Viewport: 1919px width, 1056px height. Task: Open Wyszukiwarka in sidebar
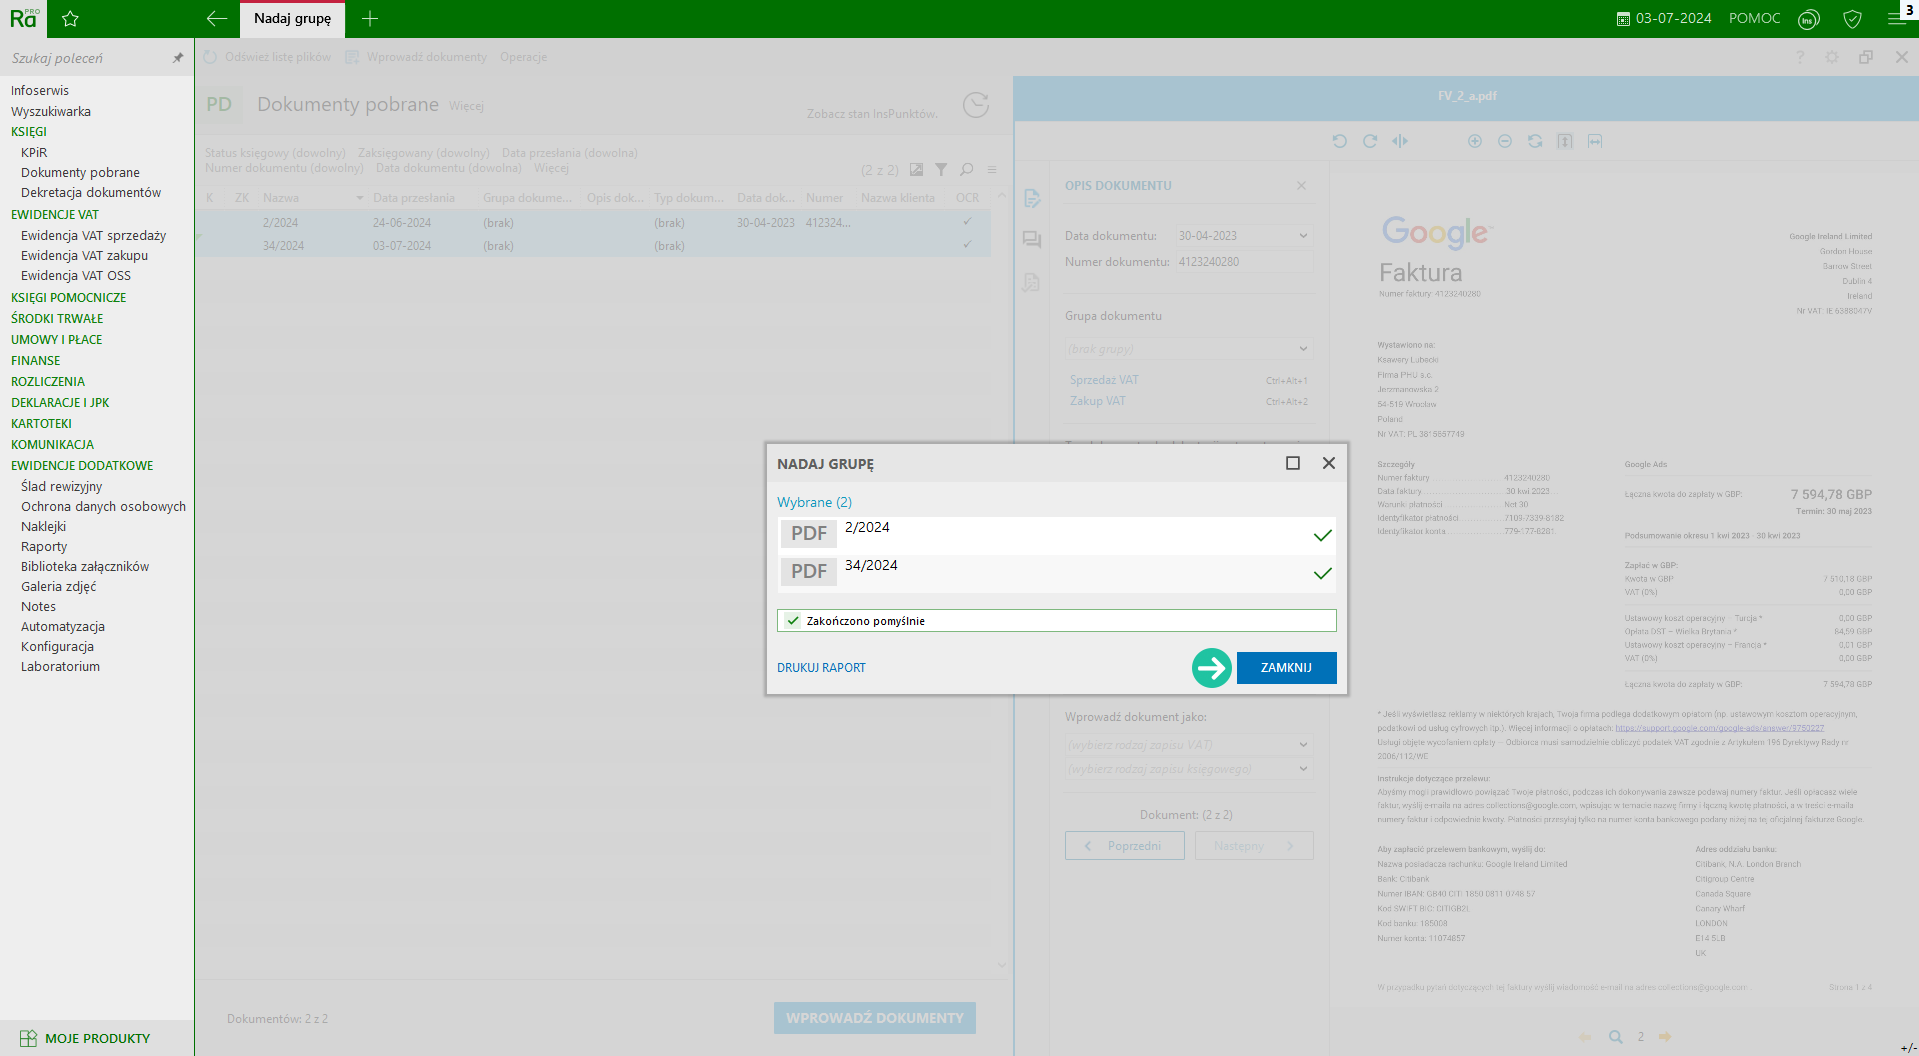click(x=51, y=111)
